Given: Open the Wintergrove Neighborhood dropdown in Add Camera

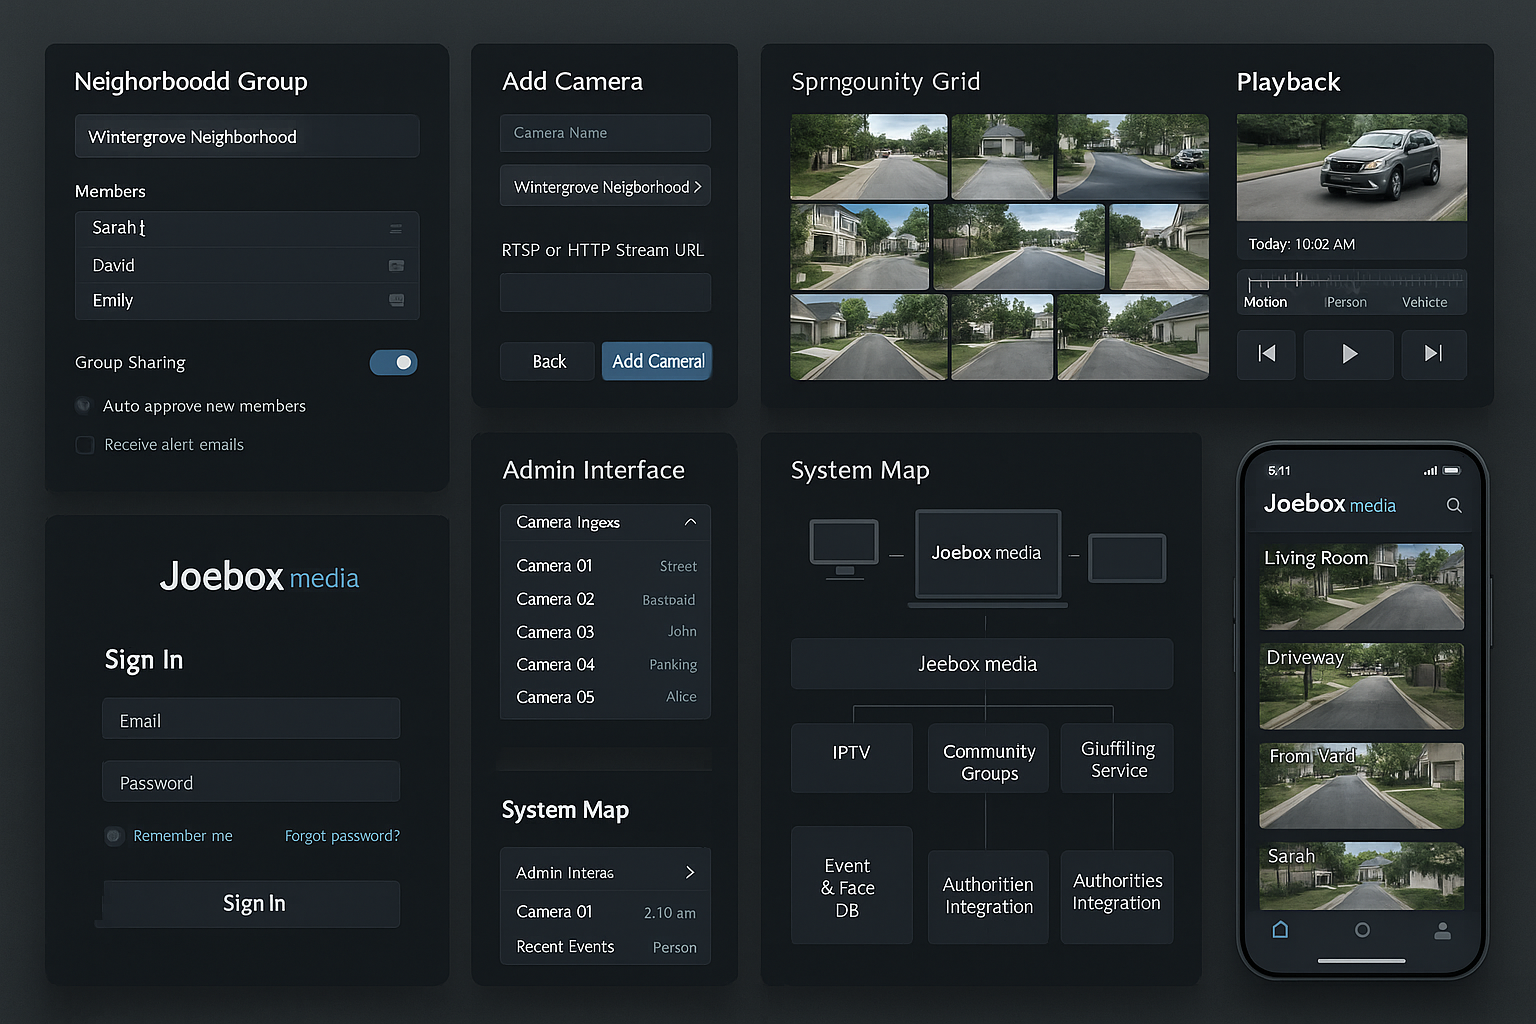Looking at the screenshot, I should tap(604, 186).
